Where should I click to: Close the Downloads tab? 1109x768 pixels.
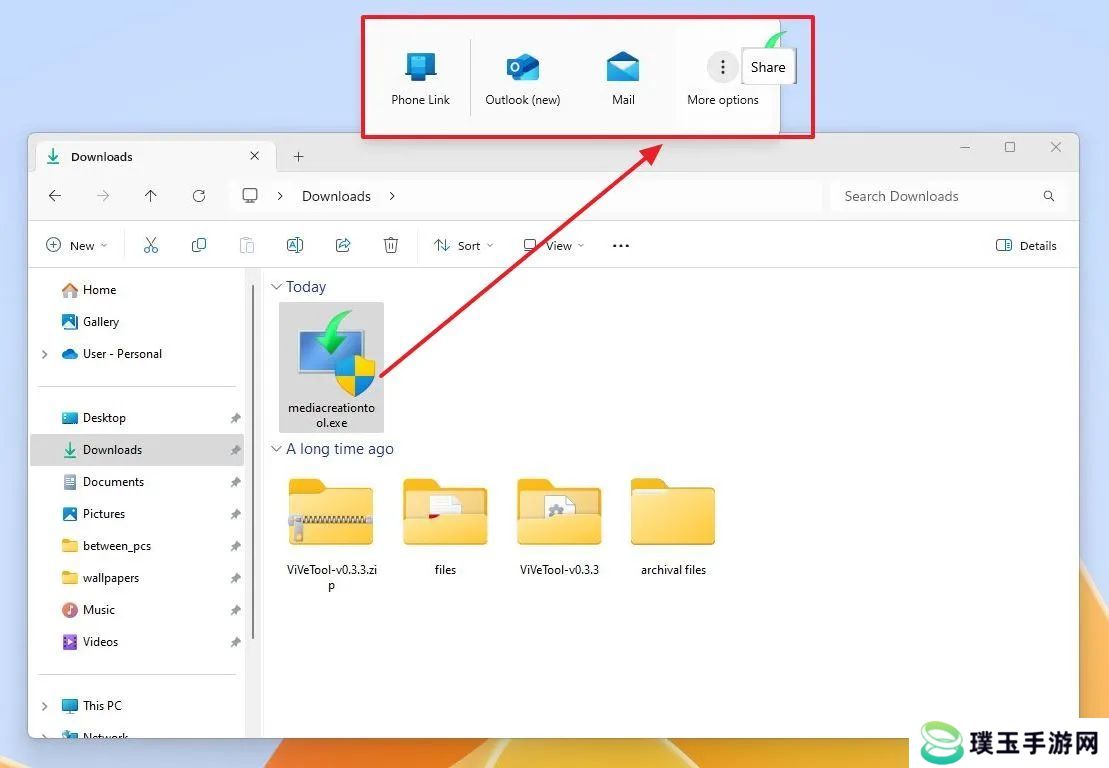pyautogui.click(x=255, y=156)
